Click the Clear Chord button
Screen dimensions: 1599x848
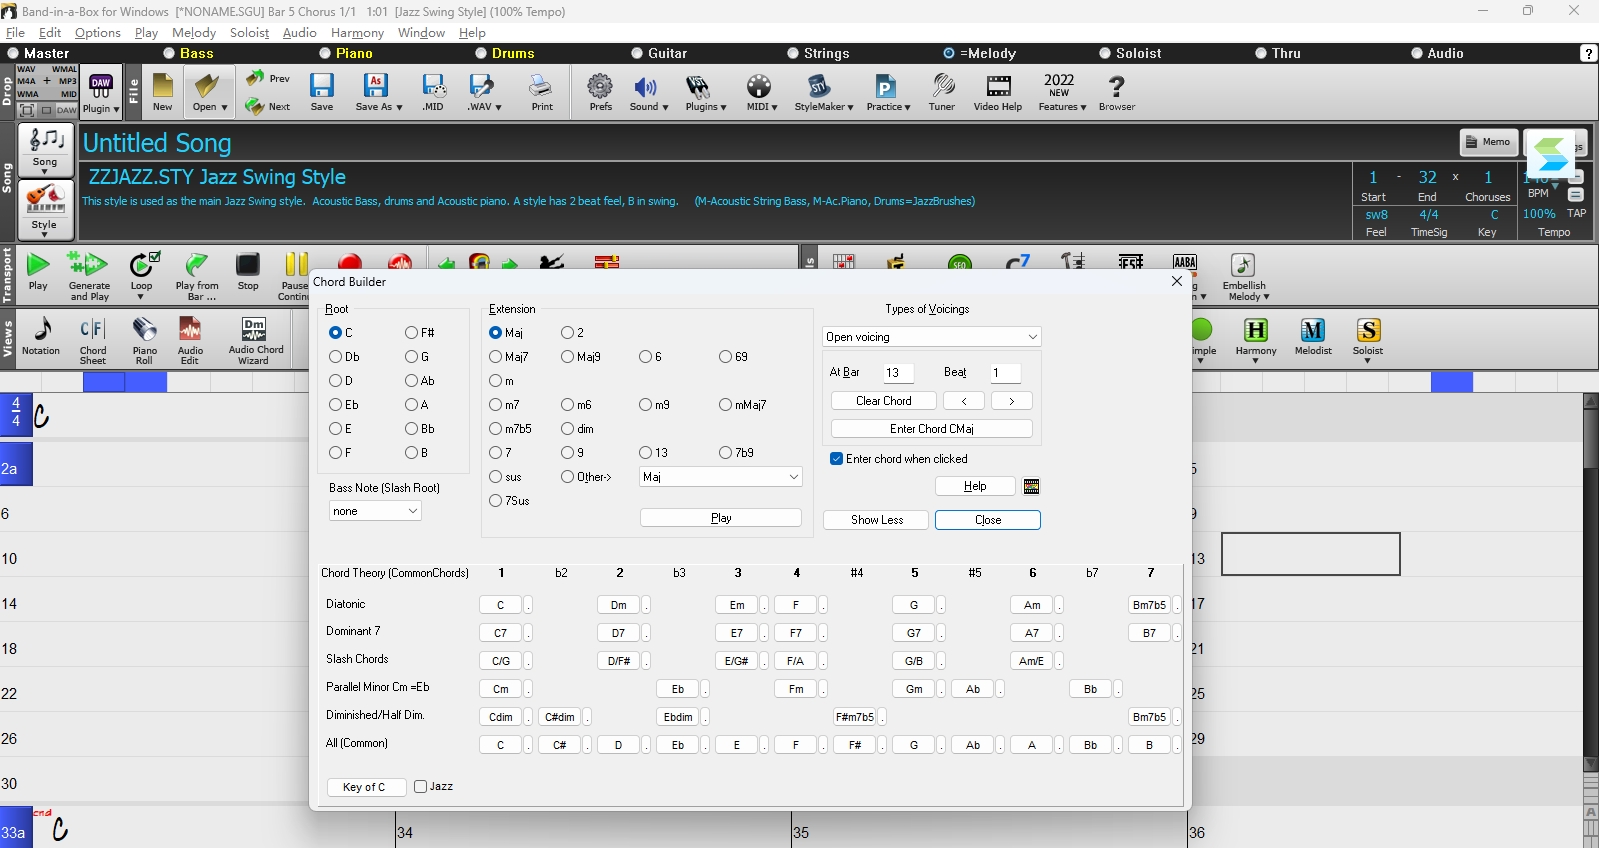pos(884,401)
